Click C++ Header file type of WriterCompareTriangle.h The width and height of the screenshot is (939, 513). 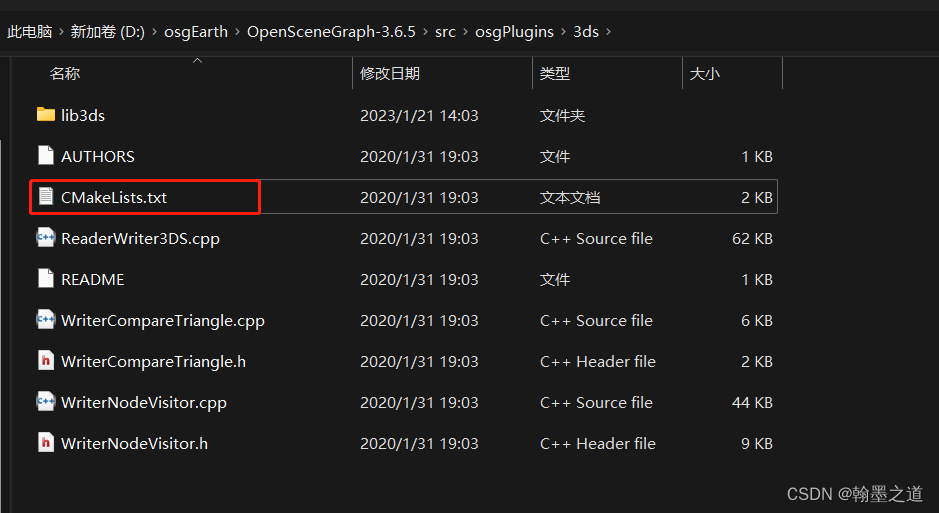tap(598, 362)
